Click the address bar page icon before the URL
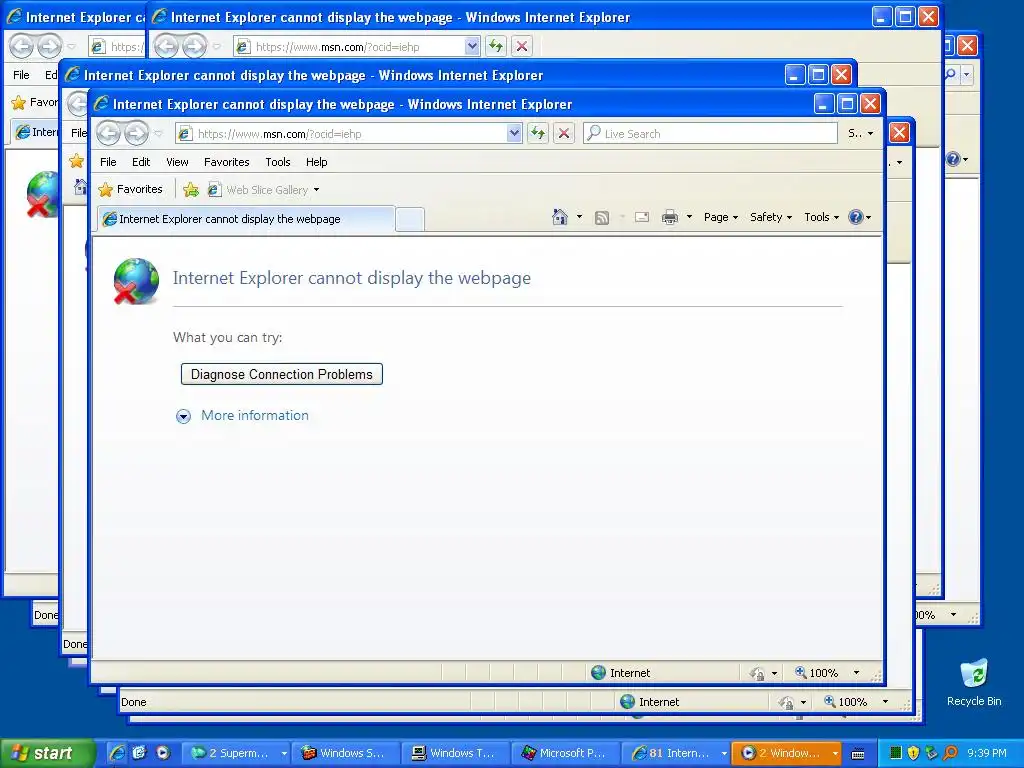This screenshot has height=768, width=1024. point(185,134)
